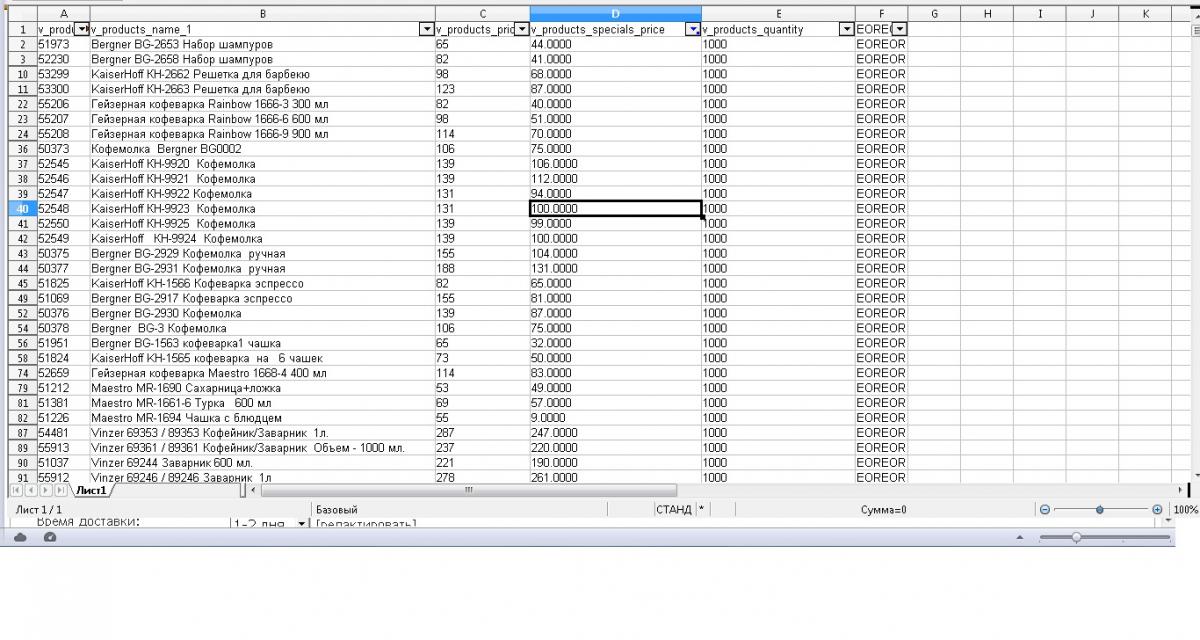The image size is (1200, 640).
Task: Select cell Bergner BG-3 Кофемолка
Action: (262, 328)
